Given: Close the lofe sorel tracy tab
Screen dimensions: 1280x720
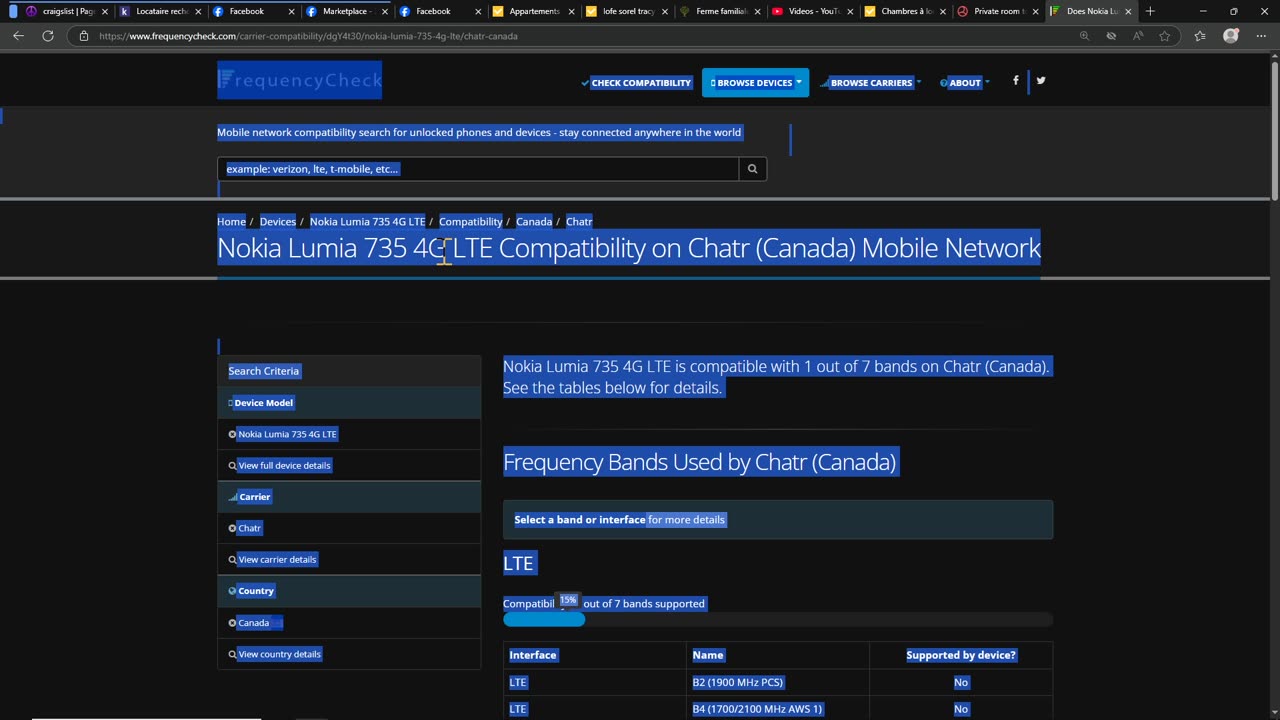Looking at the screenshot, I should 665,11.
